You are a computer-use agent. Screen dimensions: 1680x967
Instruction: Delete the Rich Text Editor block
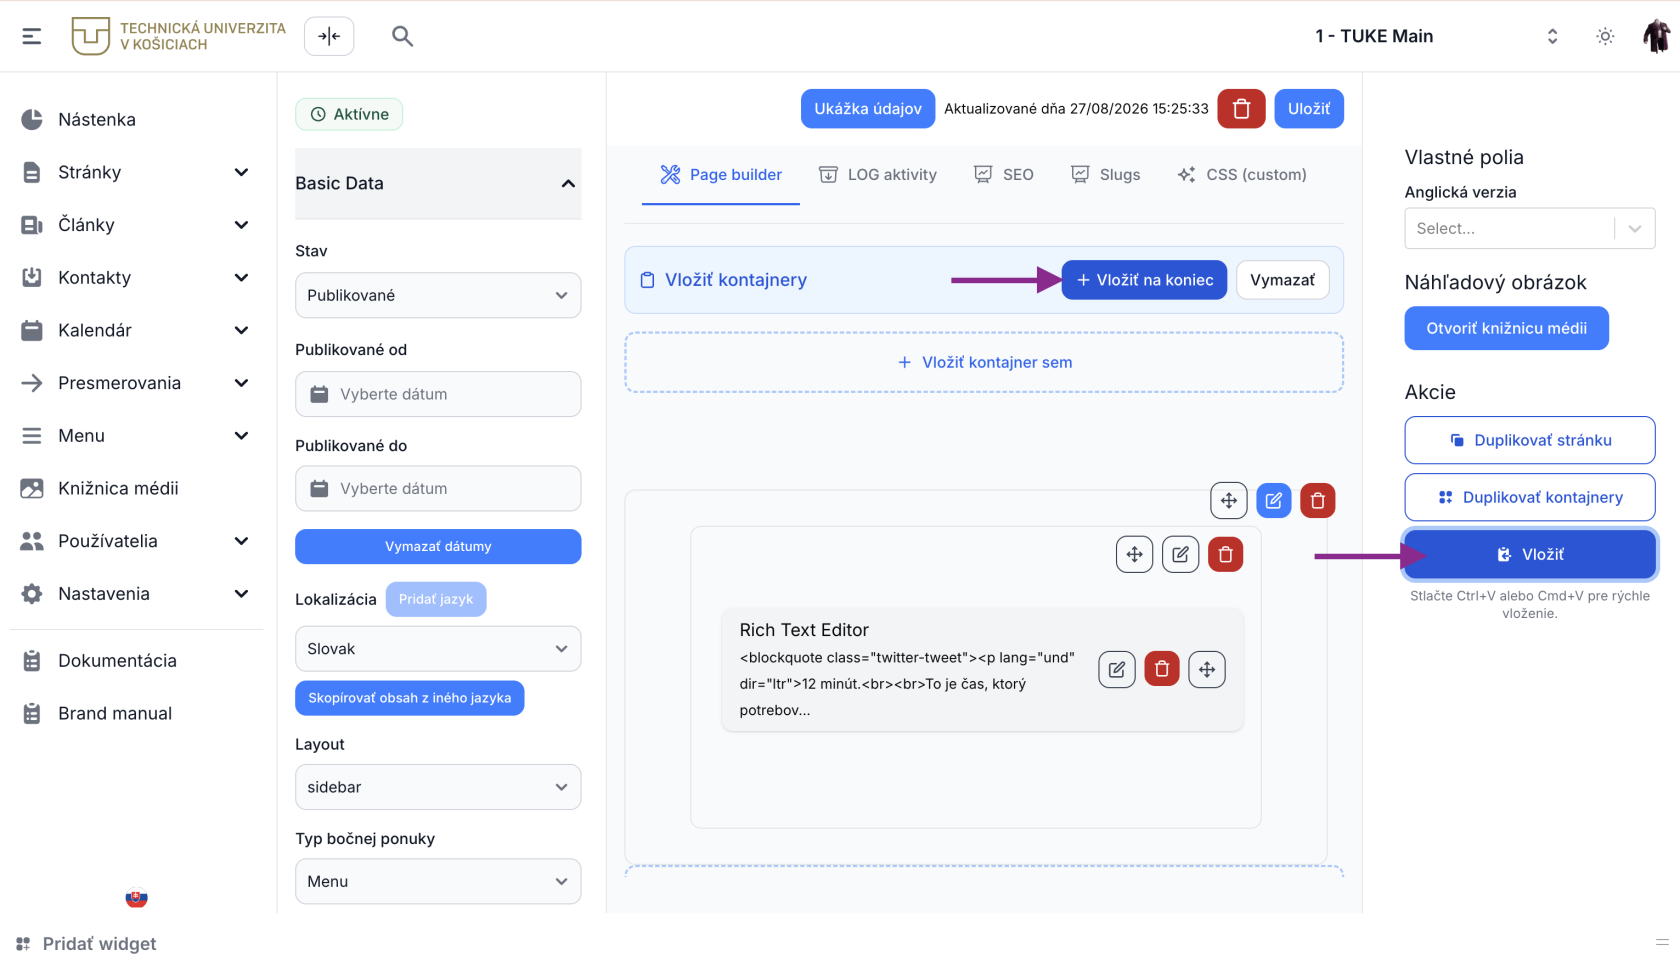point(1162,670)
